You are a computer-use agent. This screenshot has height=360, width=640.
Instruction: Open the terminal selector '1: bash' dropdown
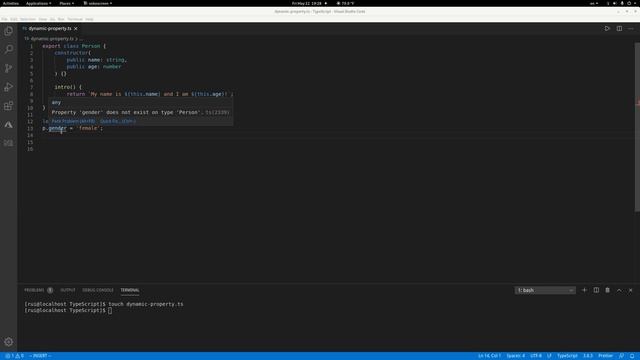click(545, 290)
